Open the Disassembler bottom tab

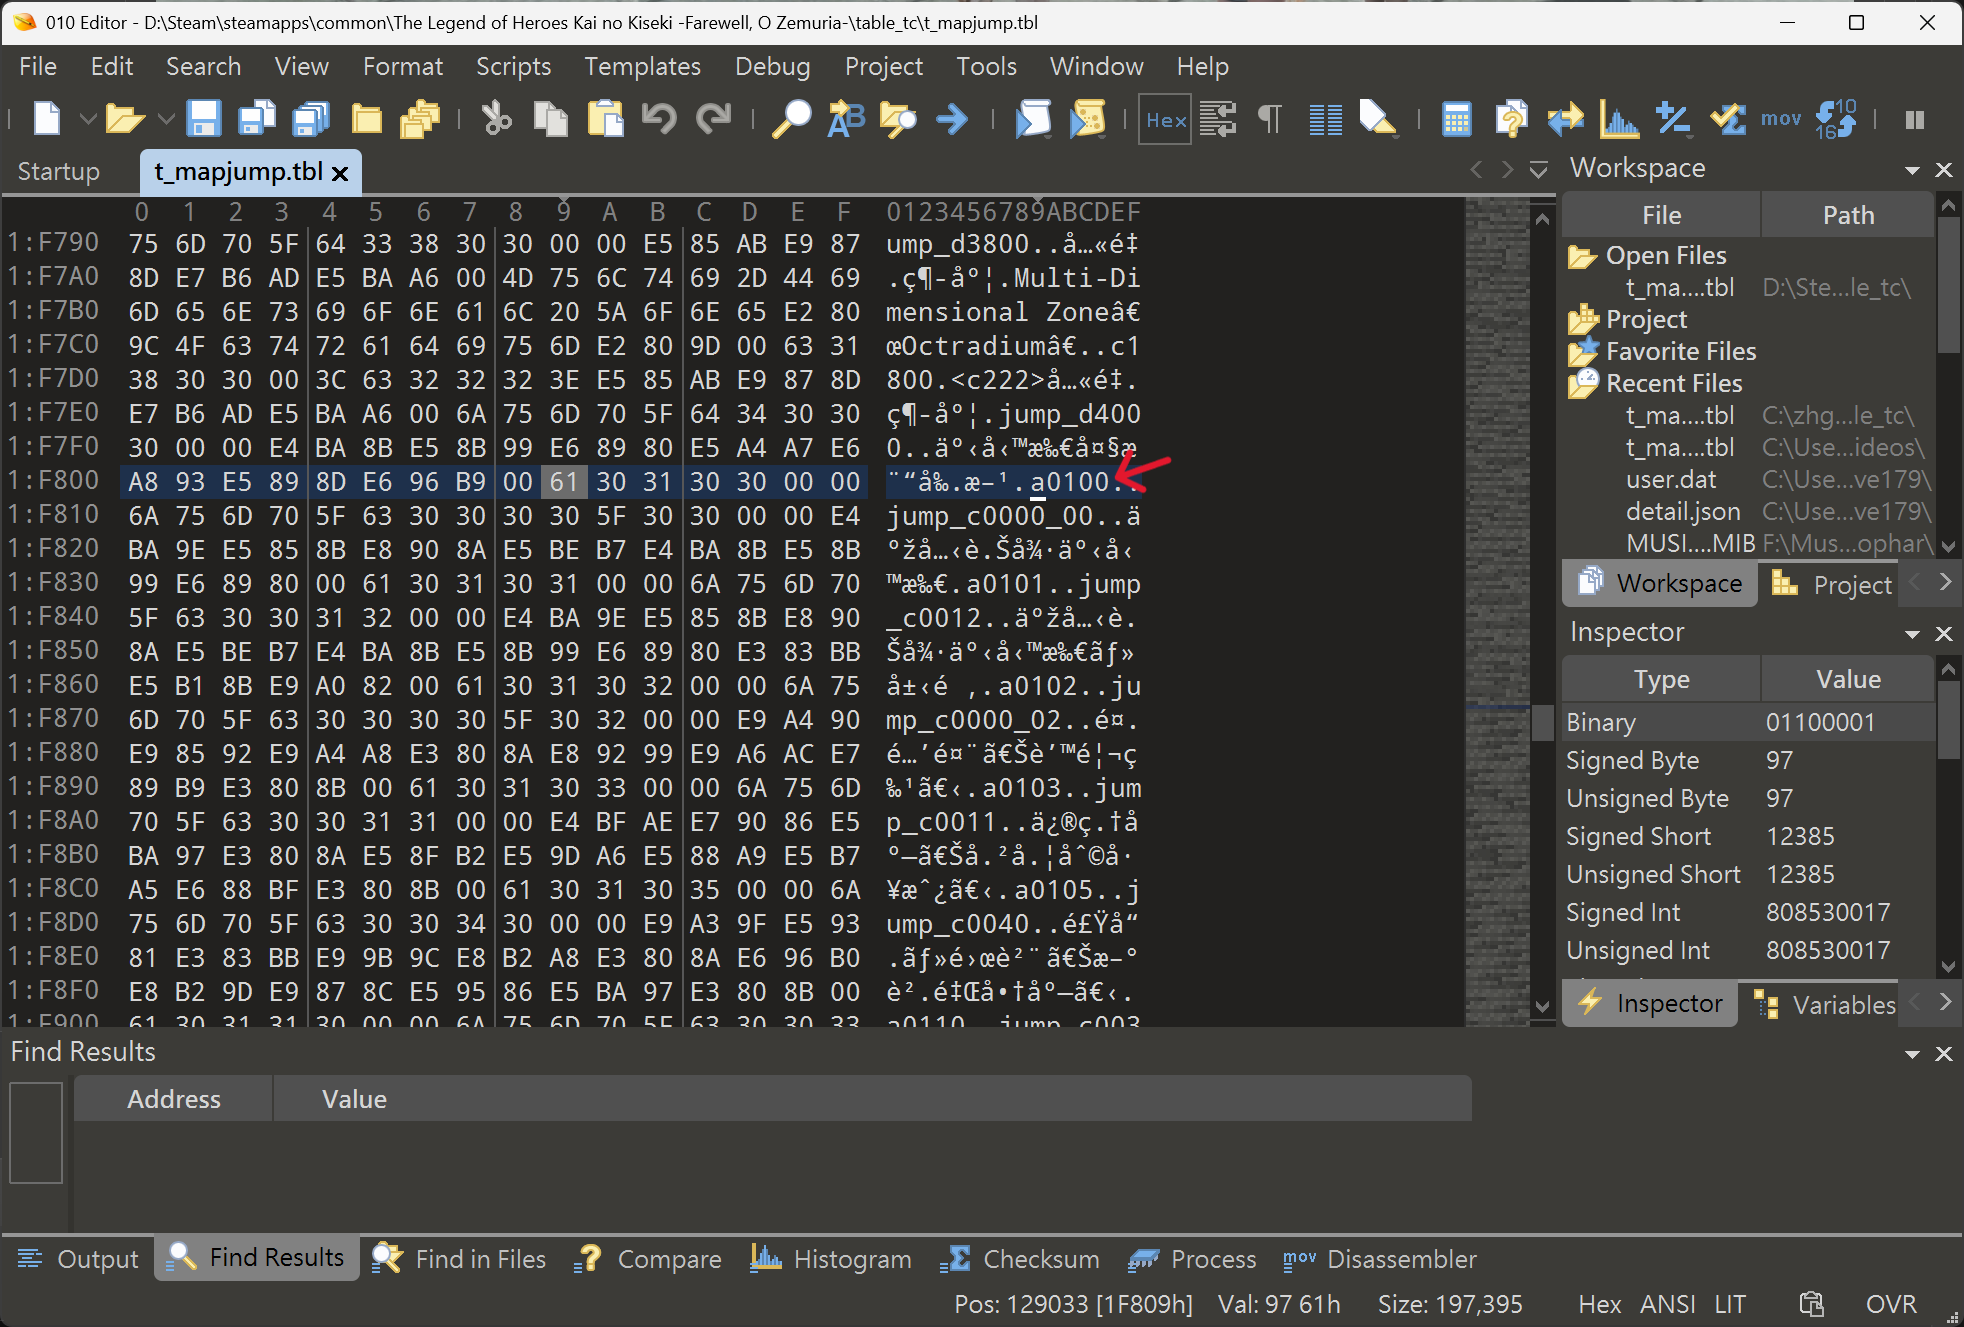click(1380, 1259)
